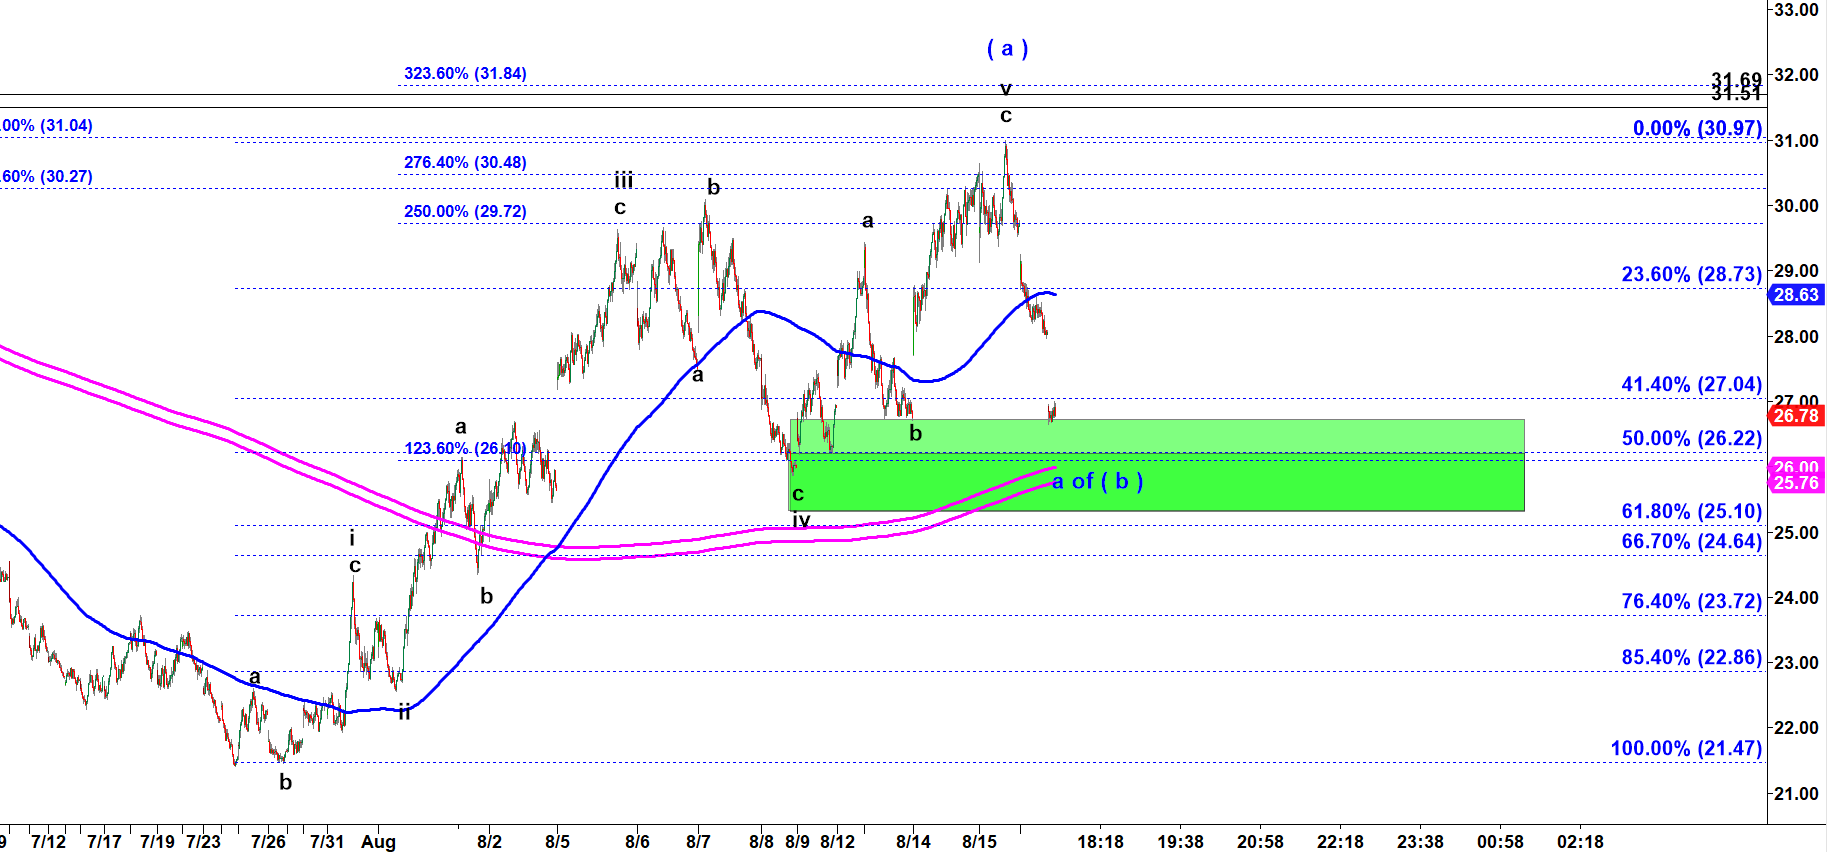Click the 323.60% (31.84) extension label

[465, 74]
